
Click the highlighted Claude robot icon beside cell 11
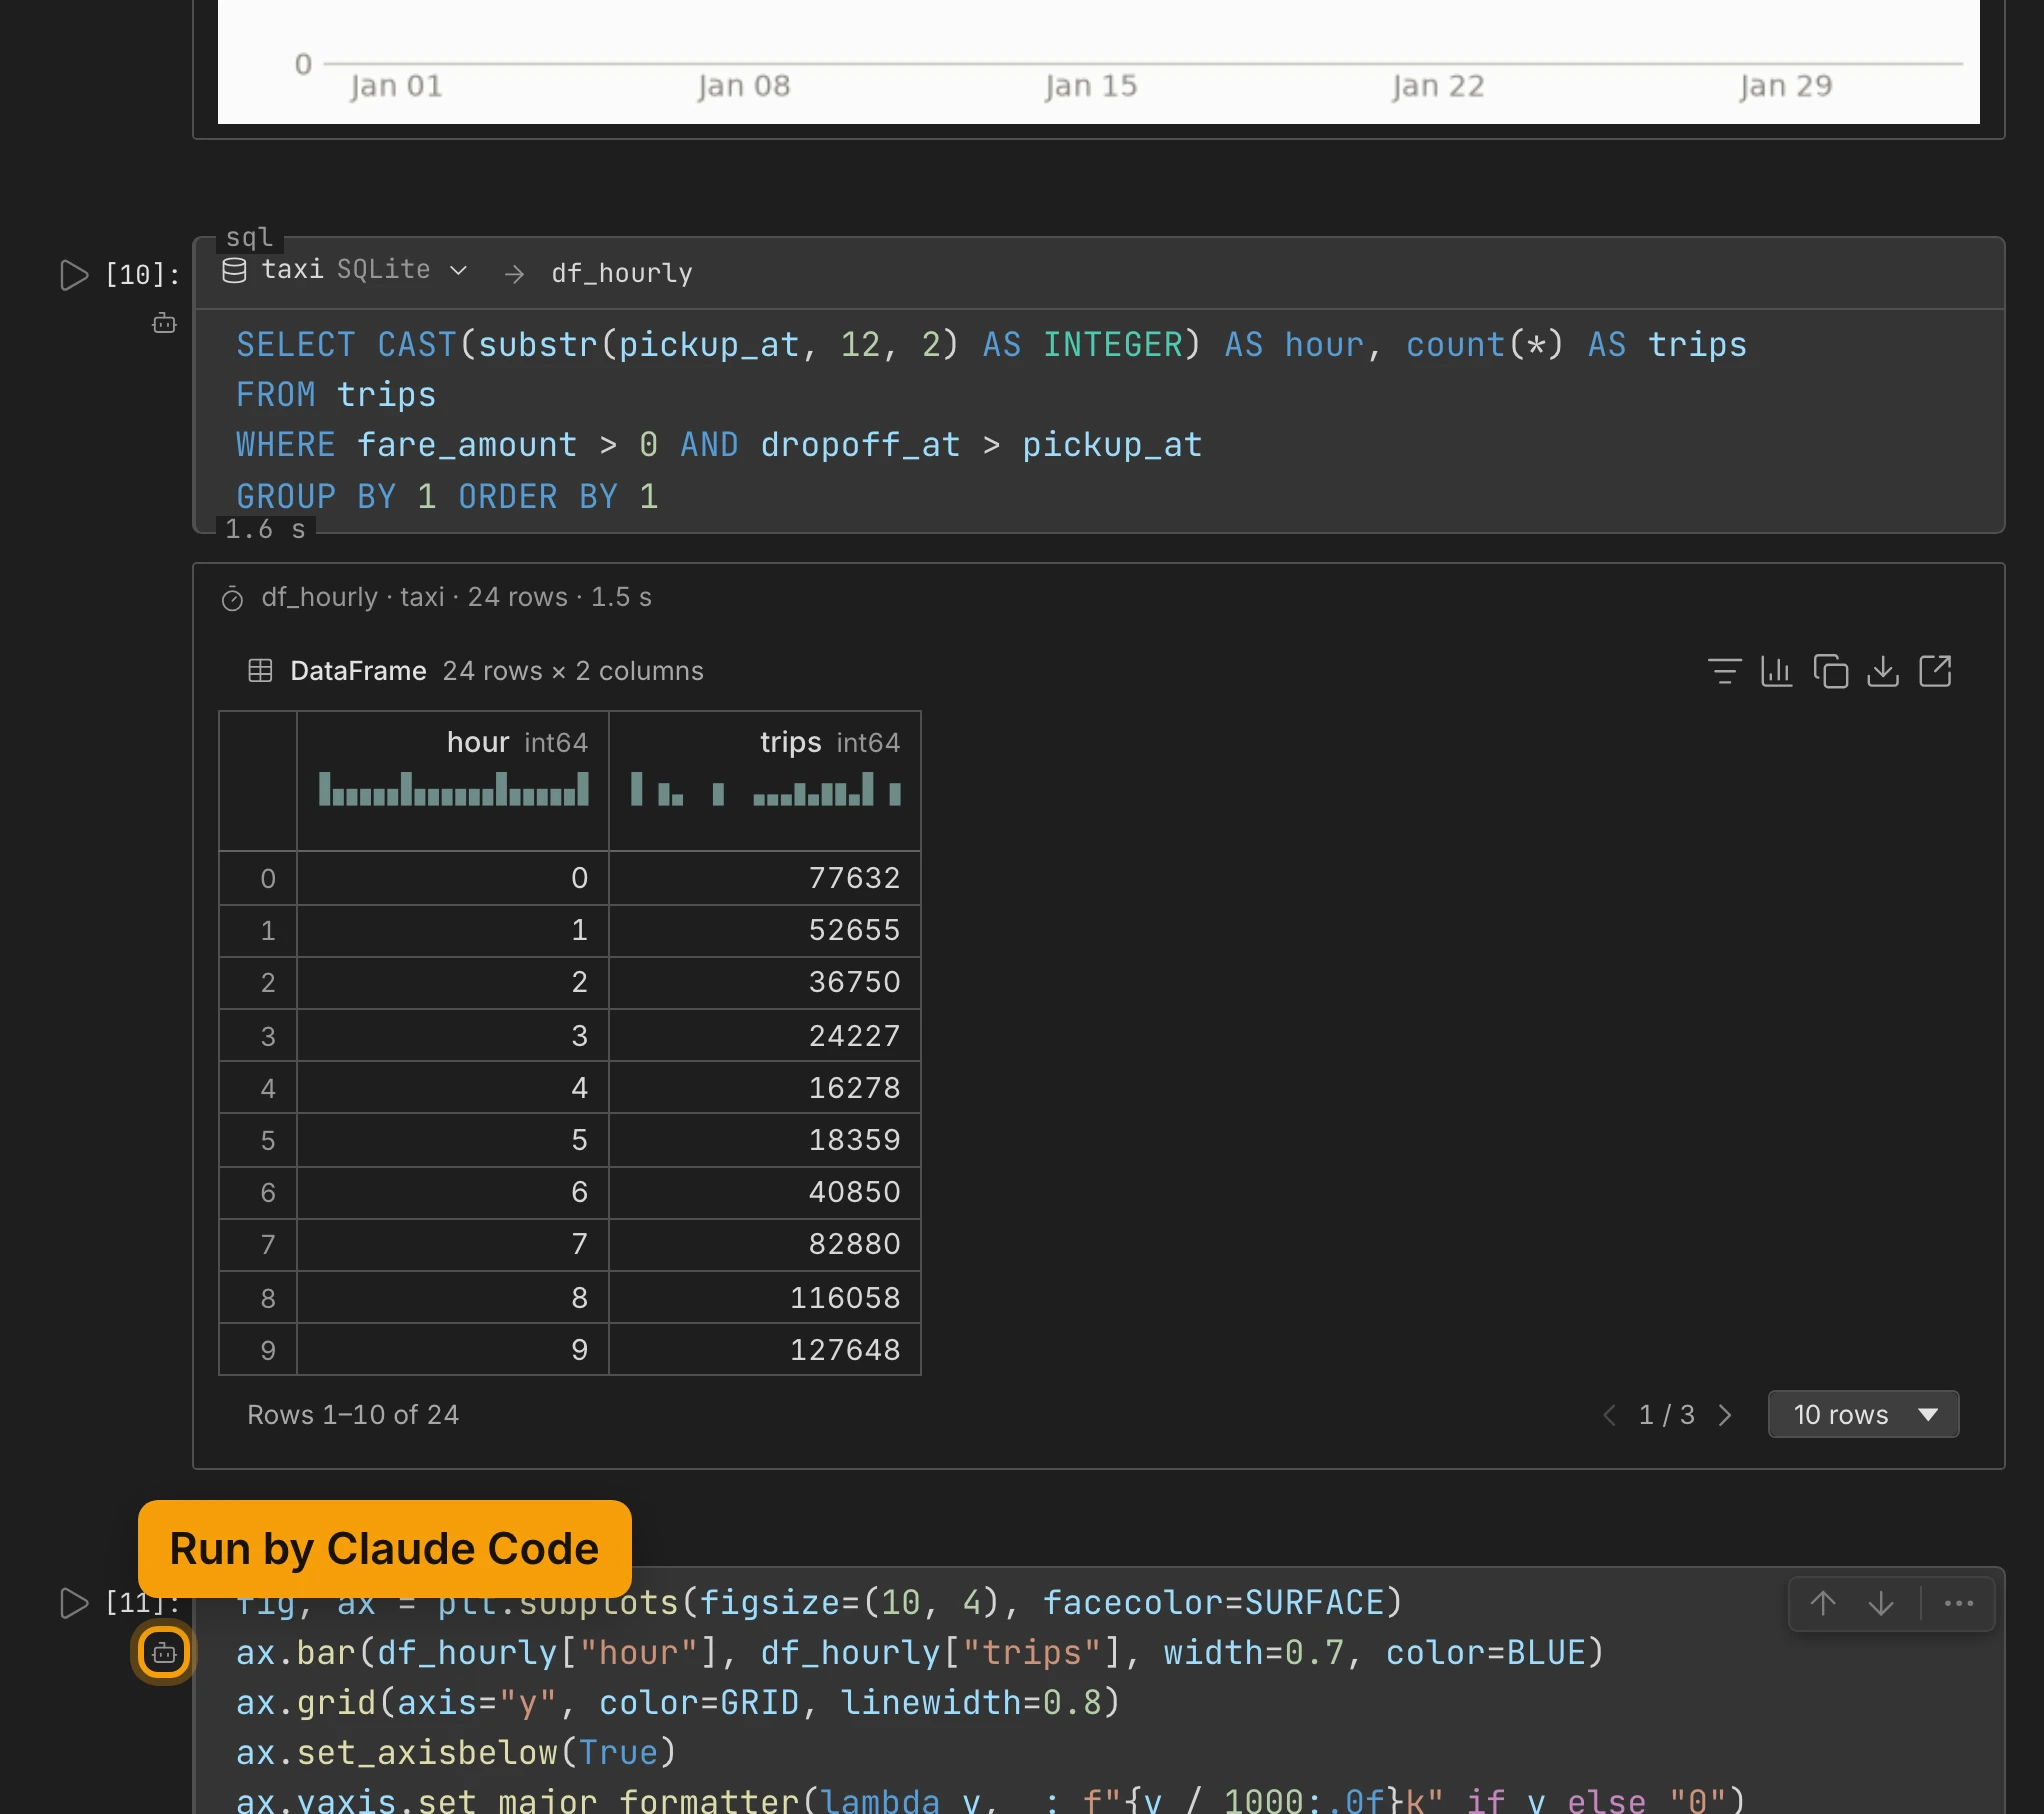pyautogui.click(x=164, y=1652)
